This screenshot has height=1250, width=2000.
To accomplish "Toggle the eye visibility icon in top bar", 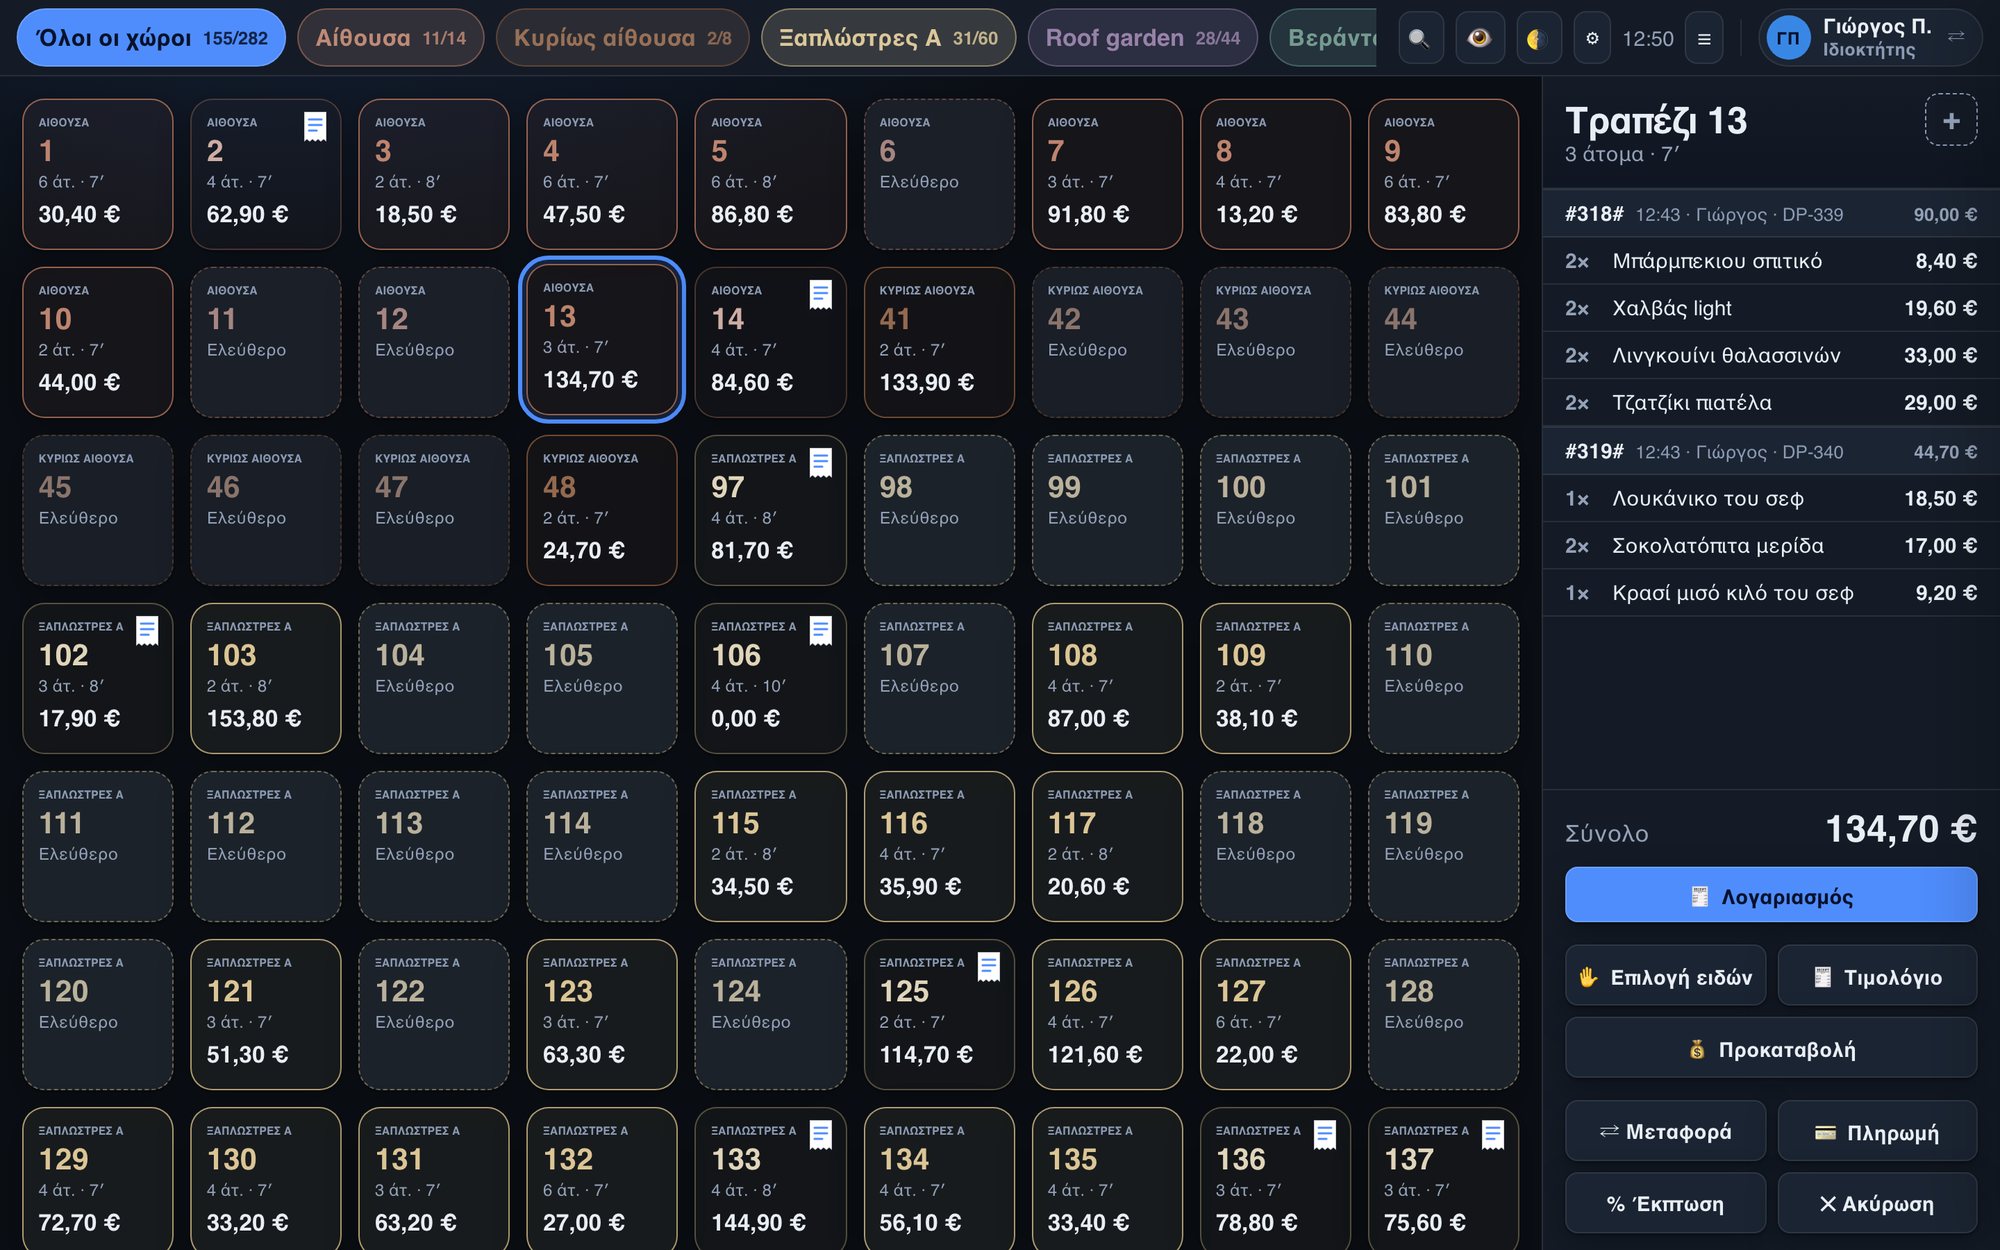I will 1479,38.
